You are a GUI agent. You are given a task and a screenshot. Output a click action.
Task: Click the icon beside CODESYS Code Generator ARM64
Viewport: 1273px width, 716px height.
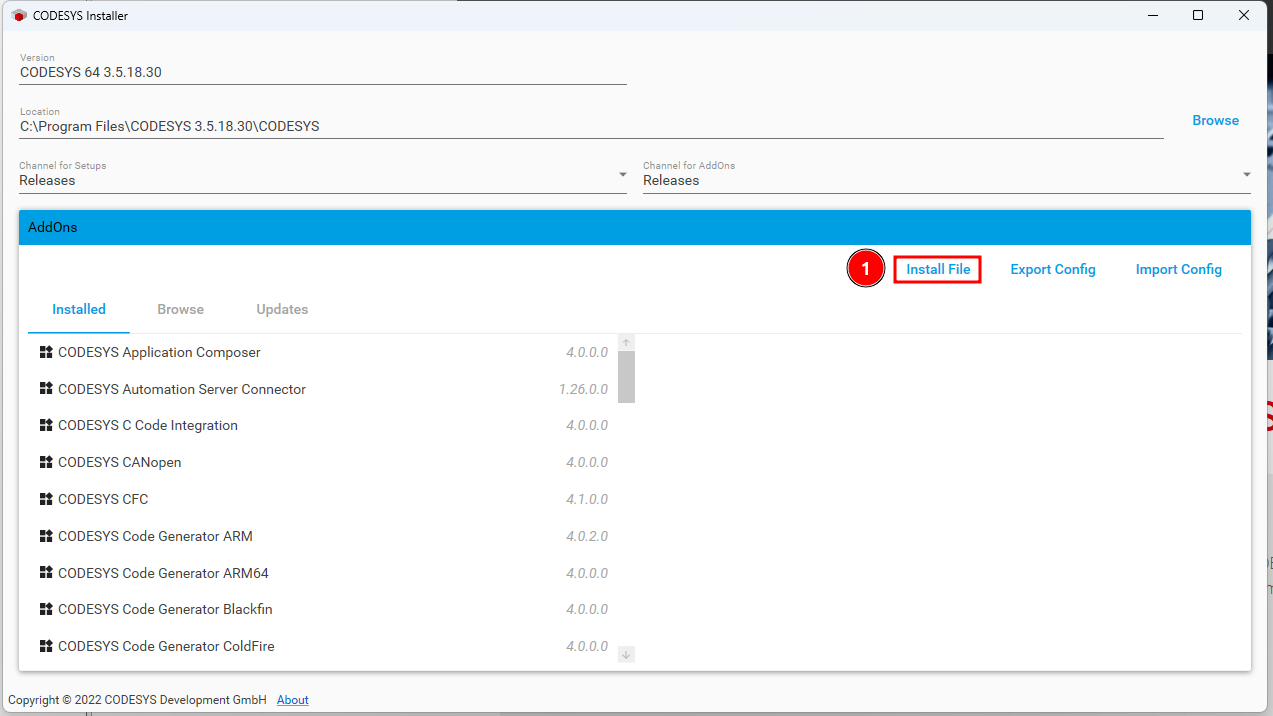point(46,572)
